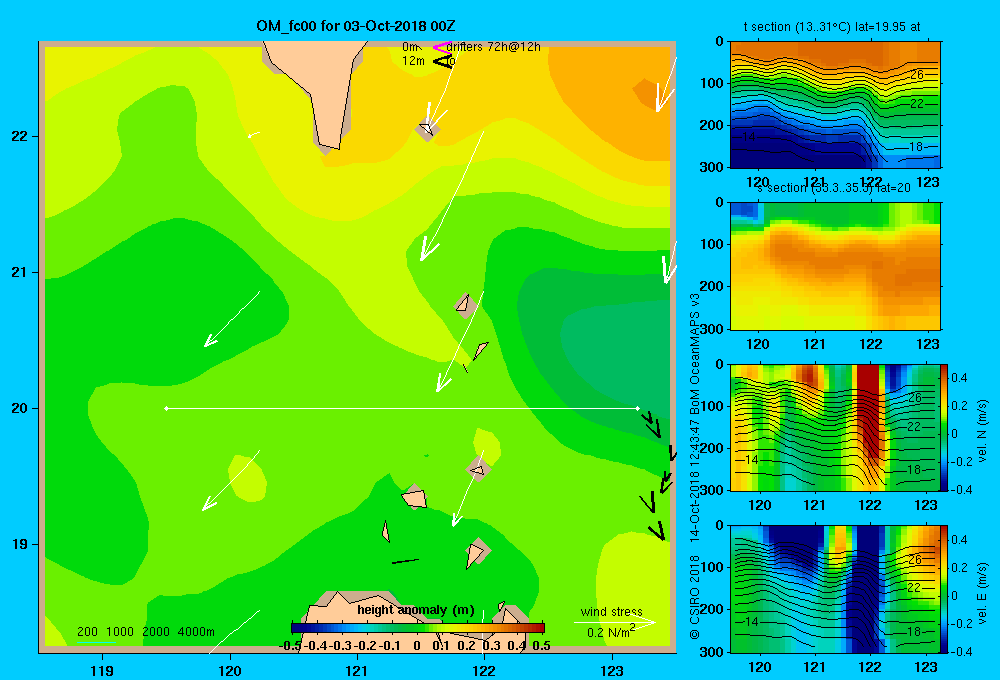Click longitude 122 label under salinity section
Image resolution: width=1000 pixels, height=680 pixels.
(x=871, y=344)
